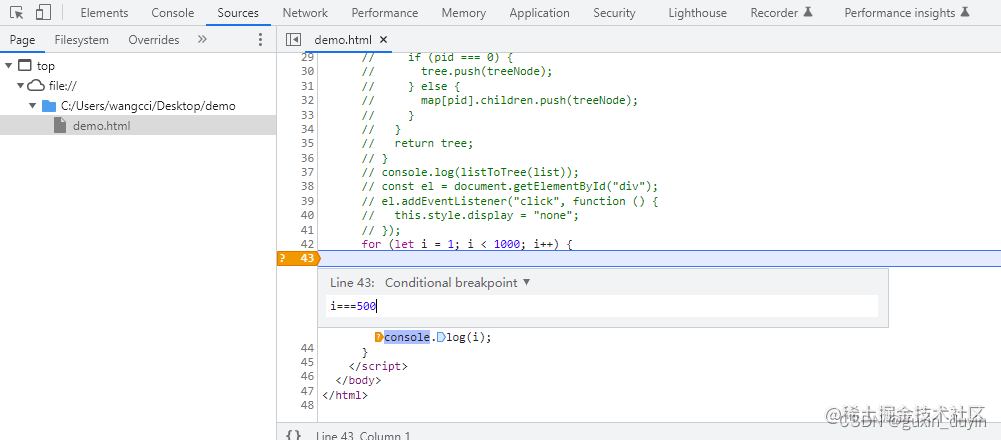Close the demo.html editor tab
The height and width of the screenshot is (440, 1001).
(384, 40)
